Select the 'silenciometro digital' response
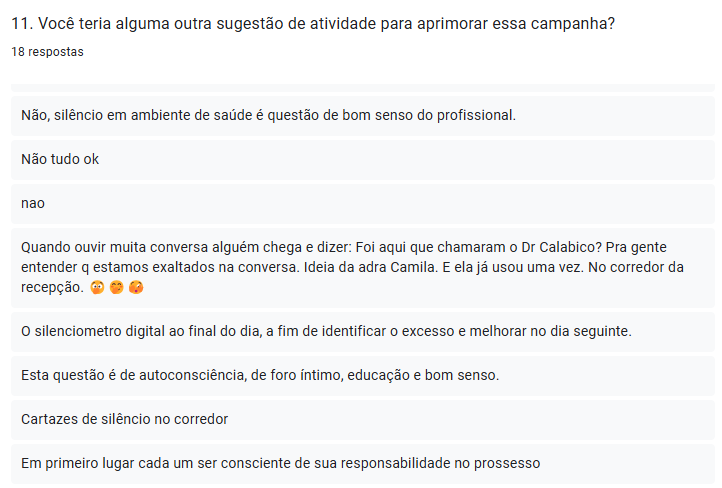This screenshot has height=488, width=722. coord(325,331)
